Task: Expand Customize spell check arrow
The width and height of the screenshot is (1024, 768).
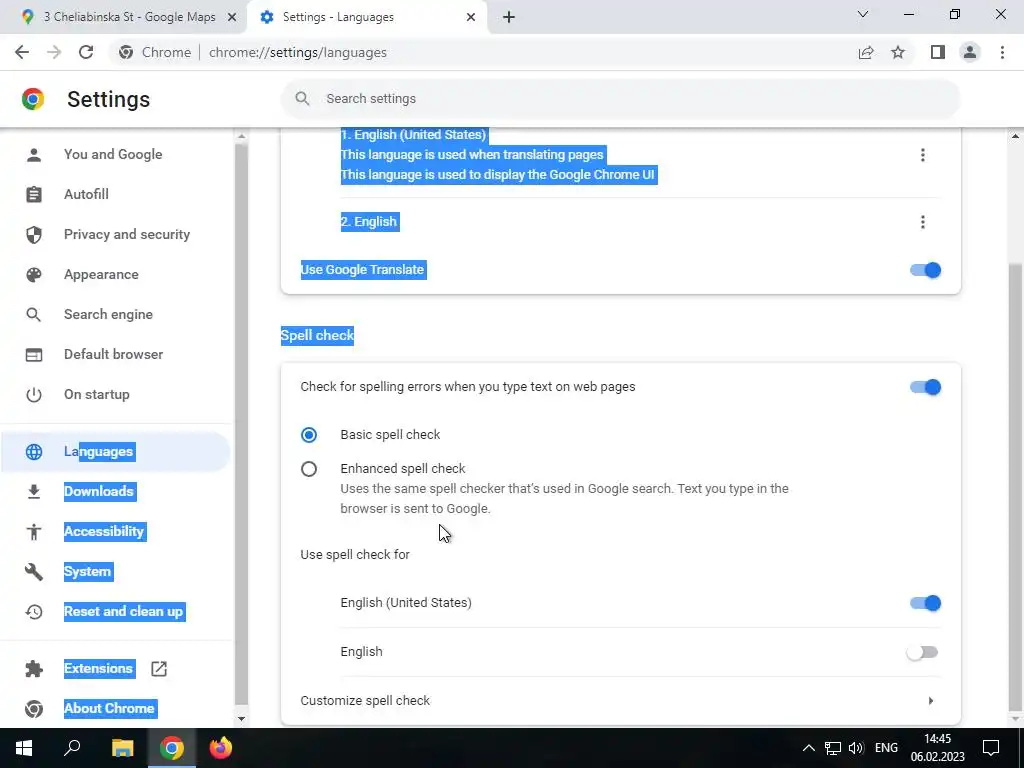Action: [x=931, y=701]
